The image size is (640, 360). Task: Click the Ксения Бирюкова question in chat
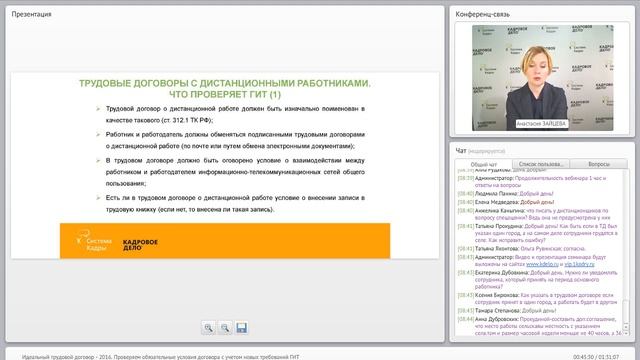[537, 298]
